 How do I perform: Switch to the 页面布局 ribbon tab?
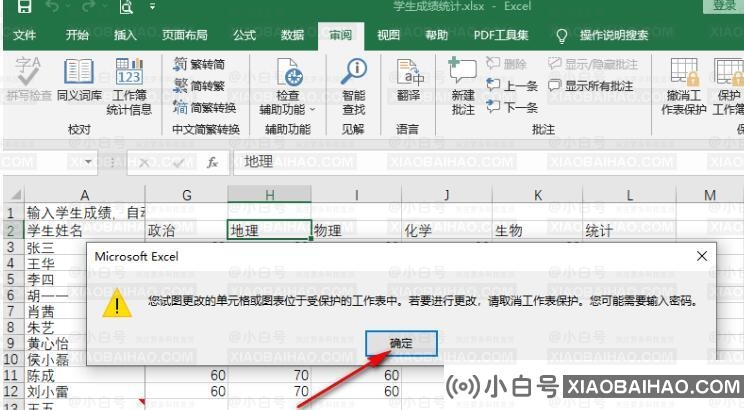(185, 35)
